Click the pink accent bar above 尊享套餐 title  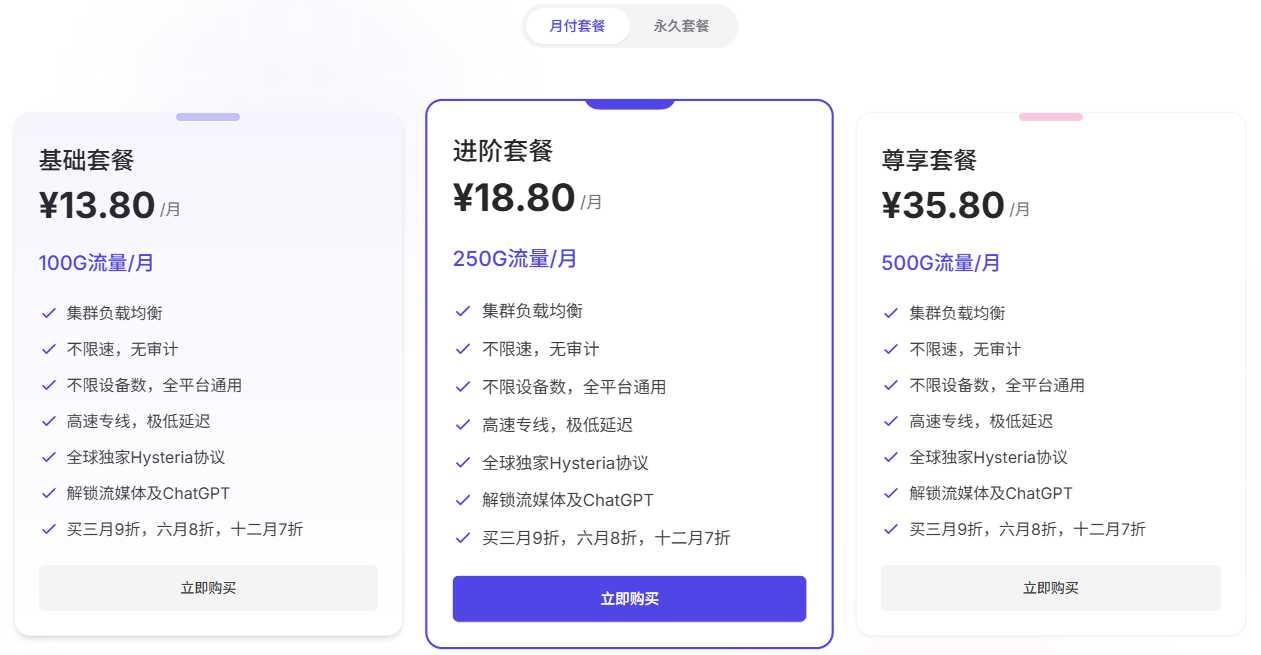(1051, 117)
